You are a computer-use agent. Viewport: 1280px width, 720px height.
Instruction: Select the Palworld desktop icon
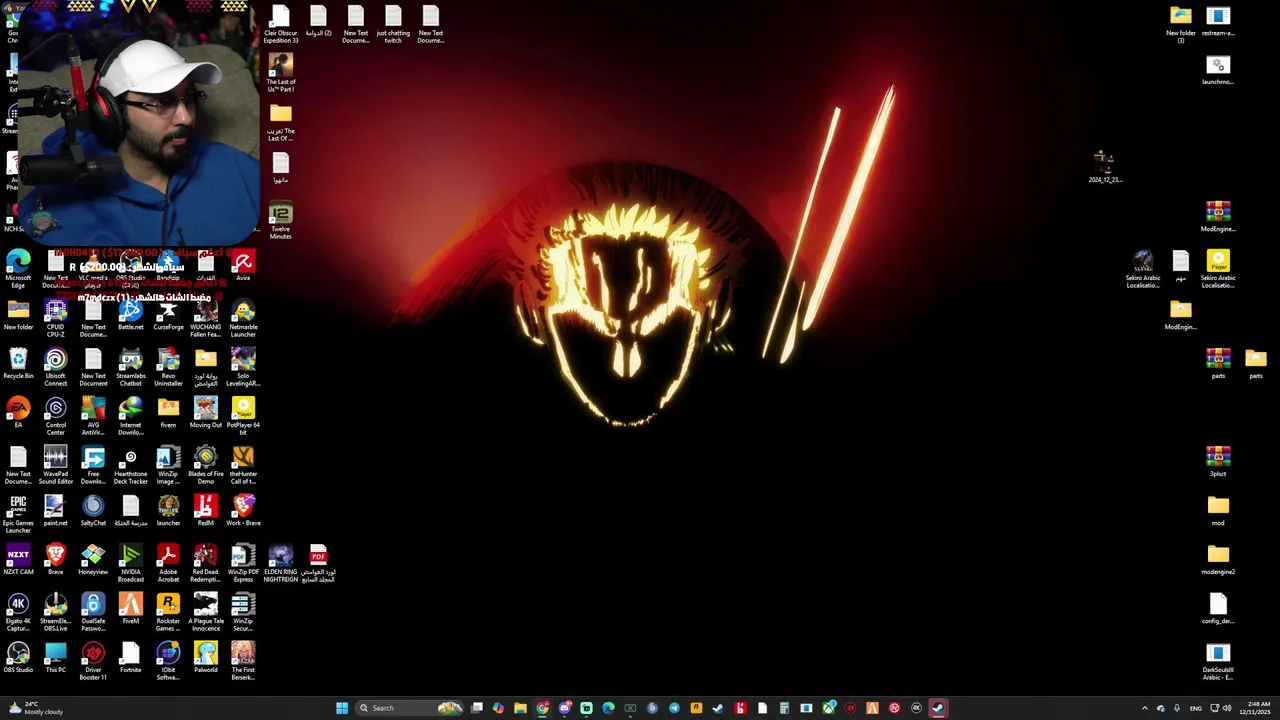pos(205,659)
